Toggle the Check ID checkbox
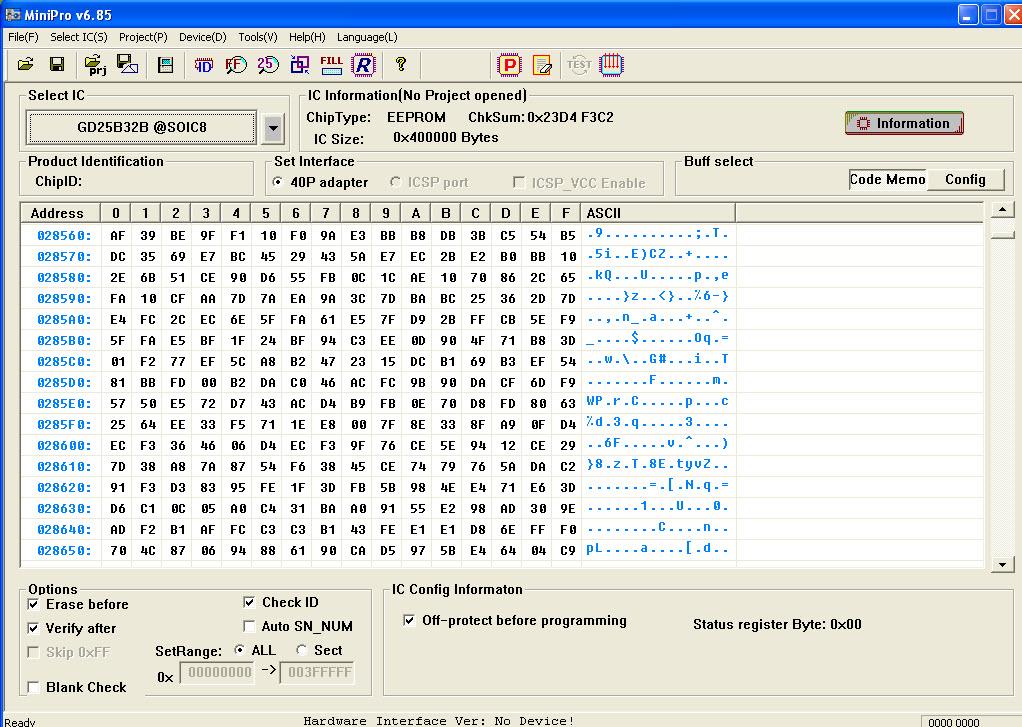 point(249,602)
